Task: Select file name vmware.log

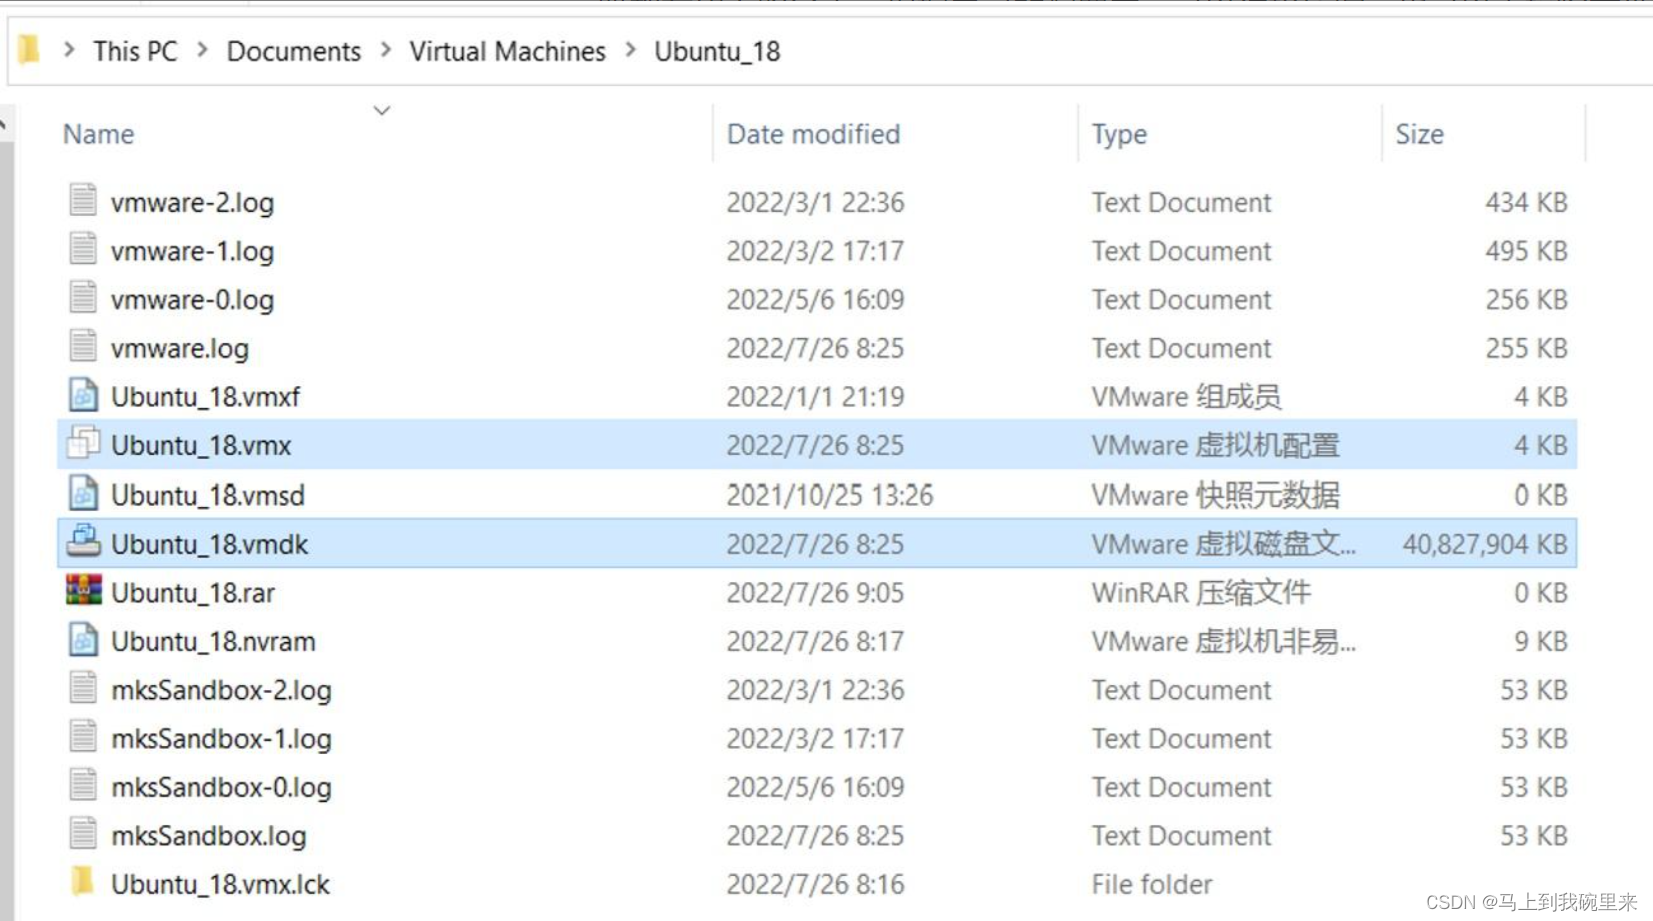Action: [180, 348]
